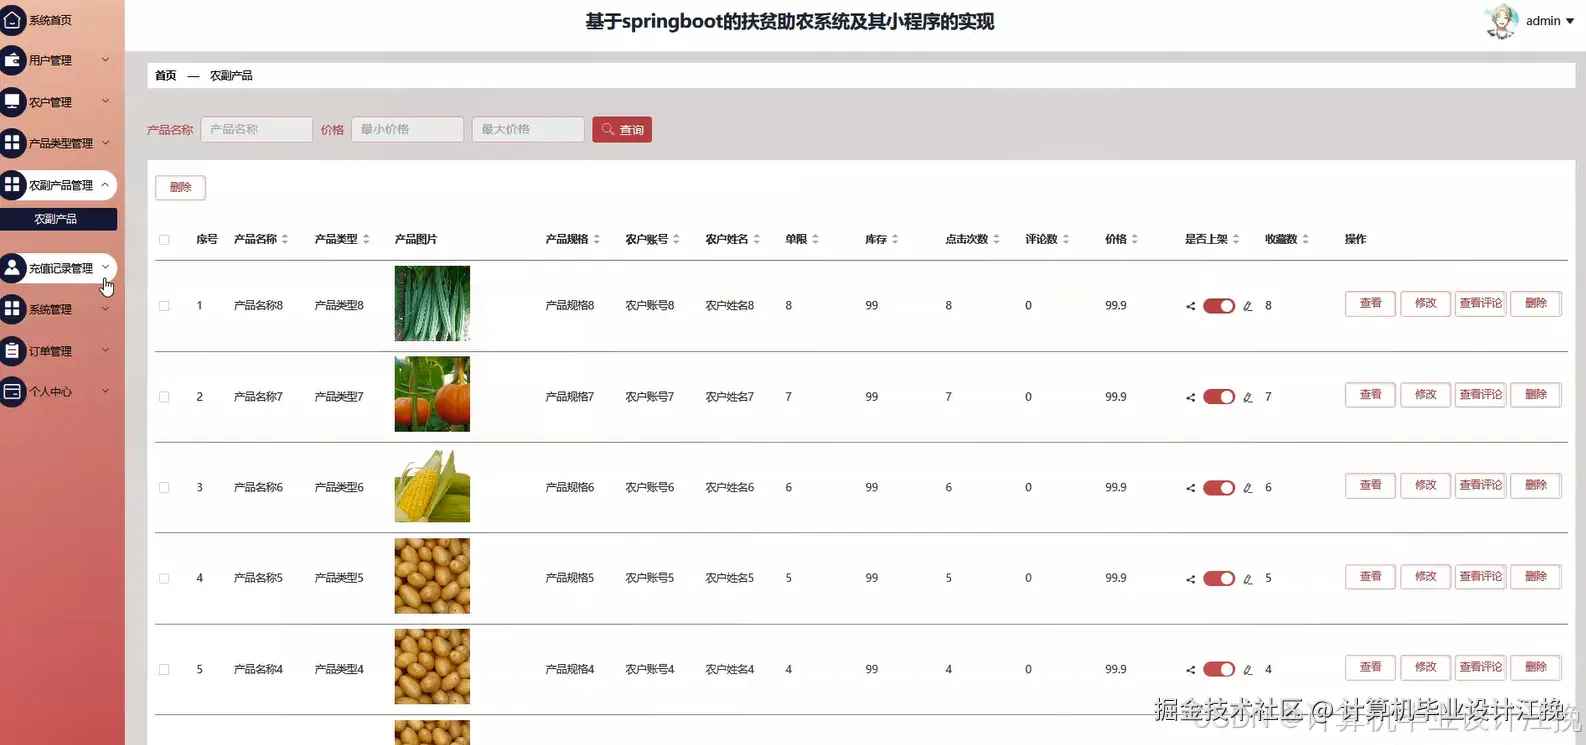Click 修改 for 产品名称7
This screenshot has height=745, width=1586.
pos(1425,394)
